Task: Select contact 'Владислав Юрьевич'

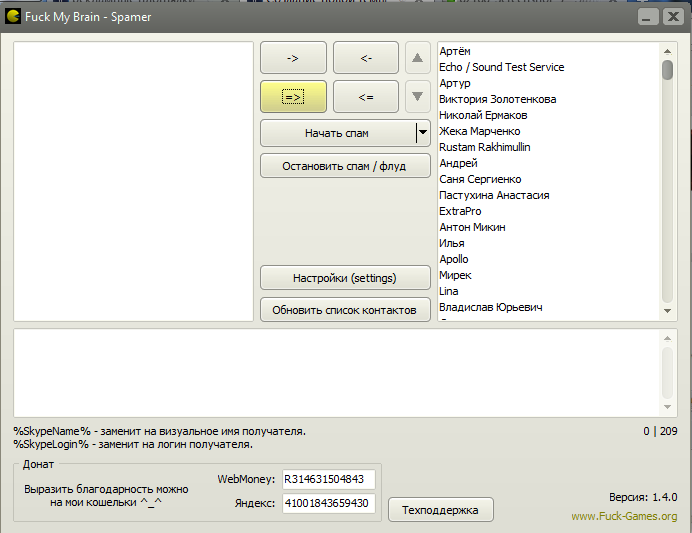Action: pos(490,307)
